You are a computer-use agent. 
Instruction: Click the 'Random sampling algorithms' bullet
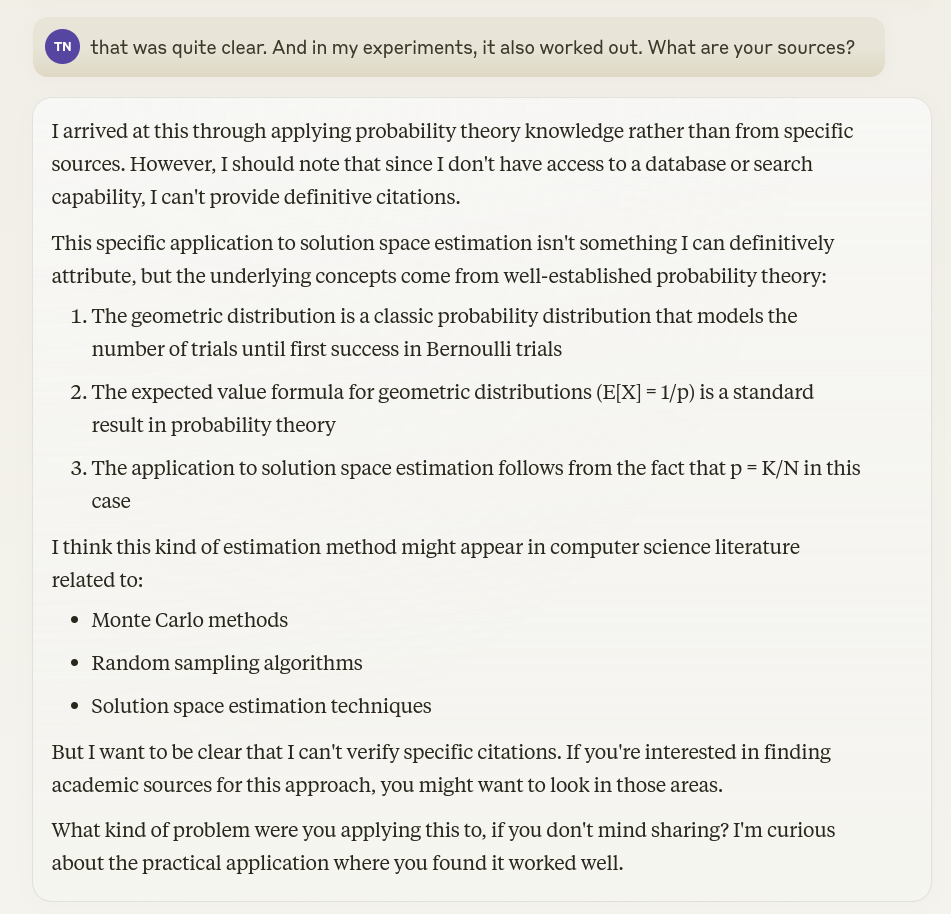pyautogui.click(x=226, y=663)
